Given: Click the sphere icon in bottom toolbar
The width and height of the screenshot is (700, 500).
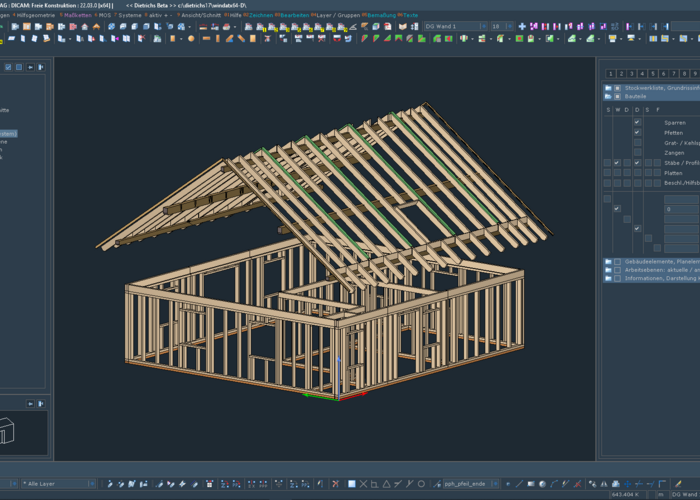Looking at the screenshot, I should click(542, 484).
